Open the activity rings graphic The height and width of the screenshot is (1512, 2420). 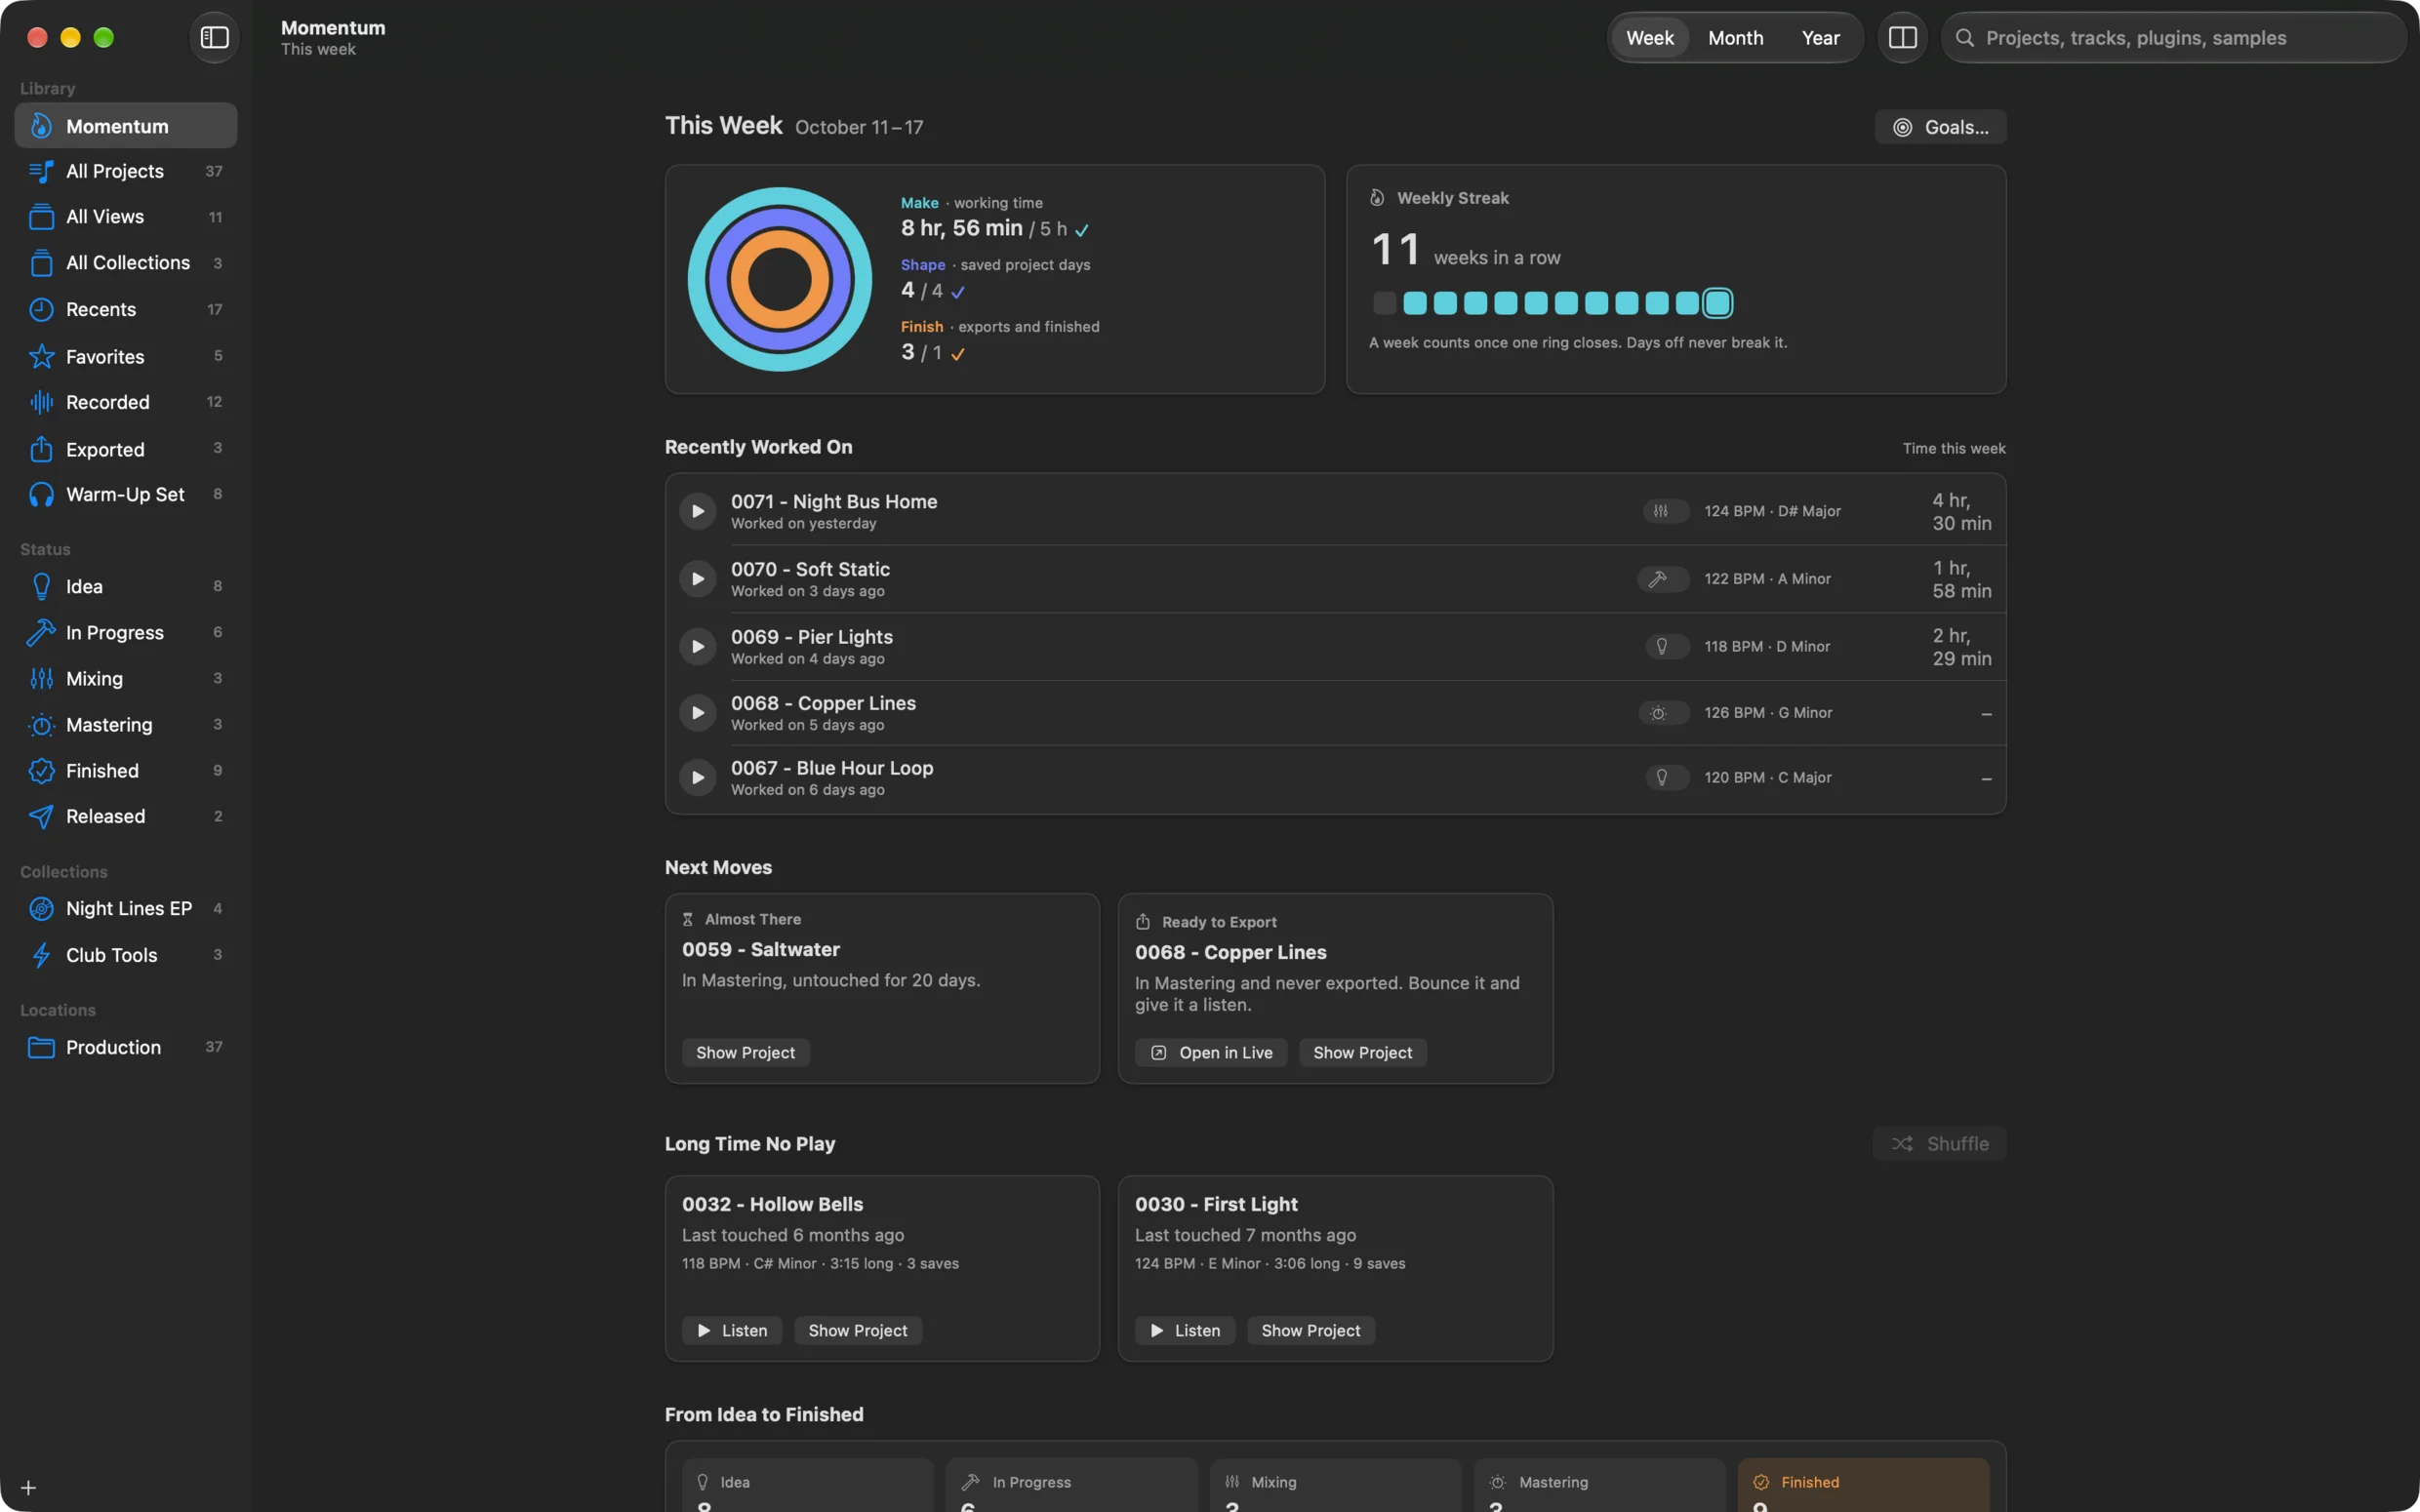pyautogui.click(x=780, y=279)
